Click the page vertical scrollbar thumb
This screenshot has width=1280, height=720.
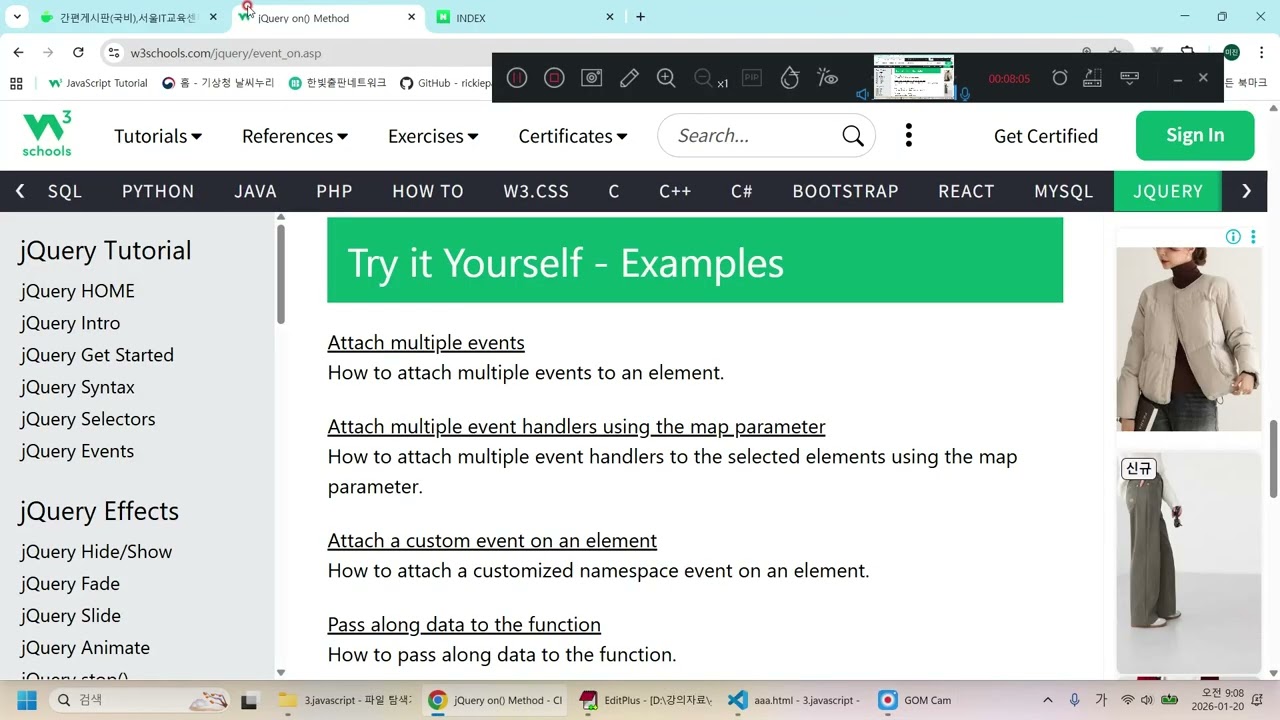tap(1274, 458)
